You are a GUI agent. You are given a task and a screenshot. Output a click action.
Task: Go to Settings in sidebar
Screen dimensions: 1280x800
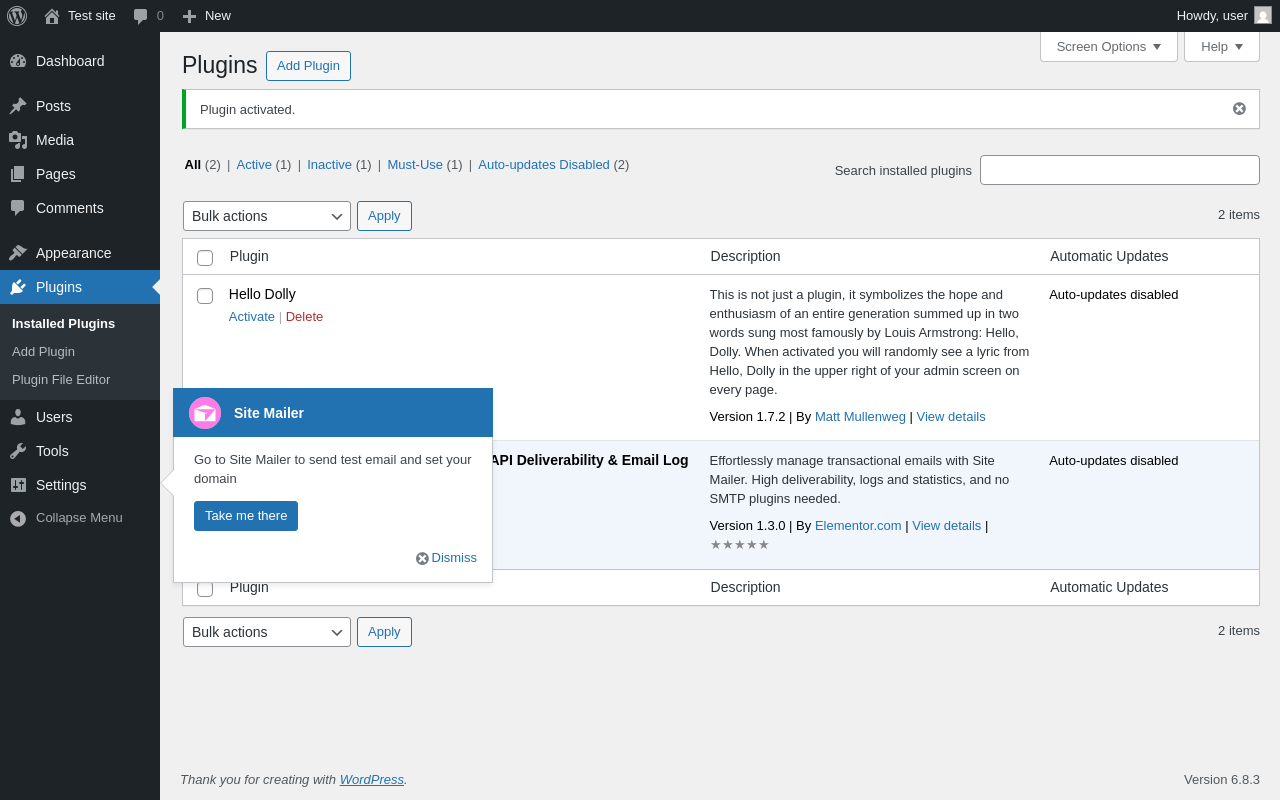pos(80,485)
